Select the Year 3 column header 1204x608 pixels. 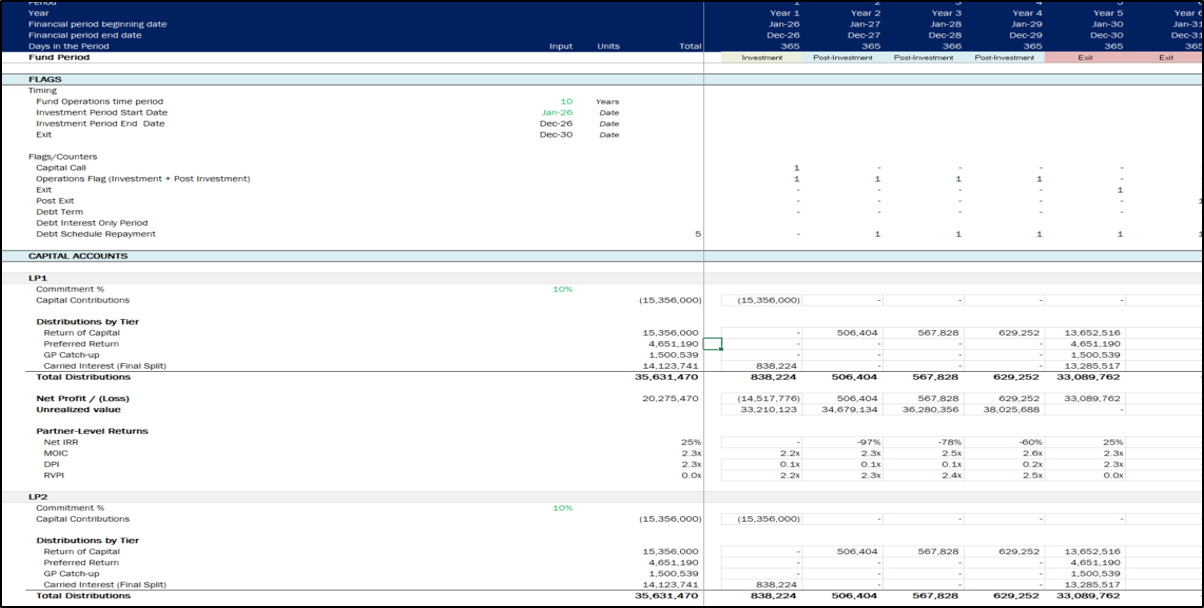pos(945,13)
